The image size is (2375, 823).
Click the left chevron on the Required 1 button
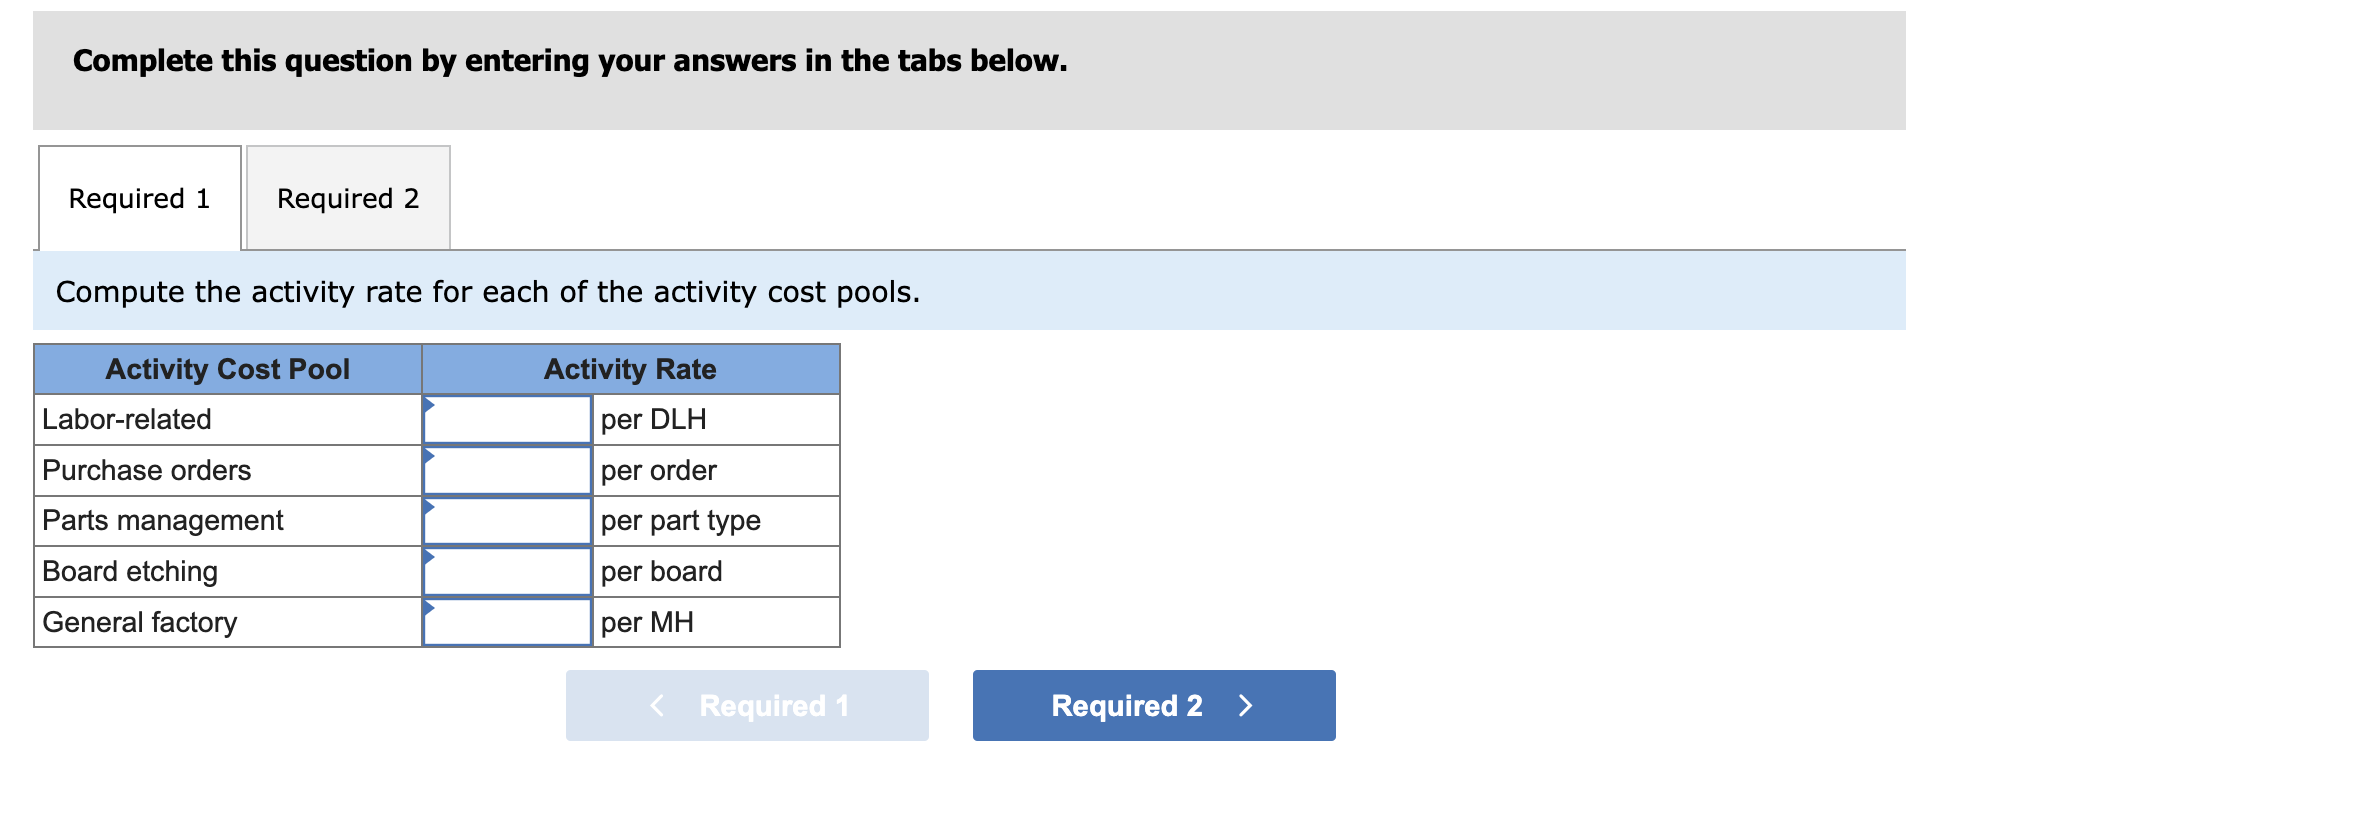658,705
